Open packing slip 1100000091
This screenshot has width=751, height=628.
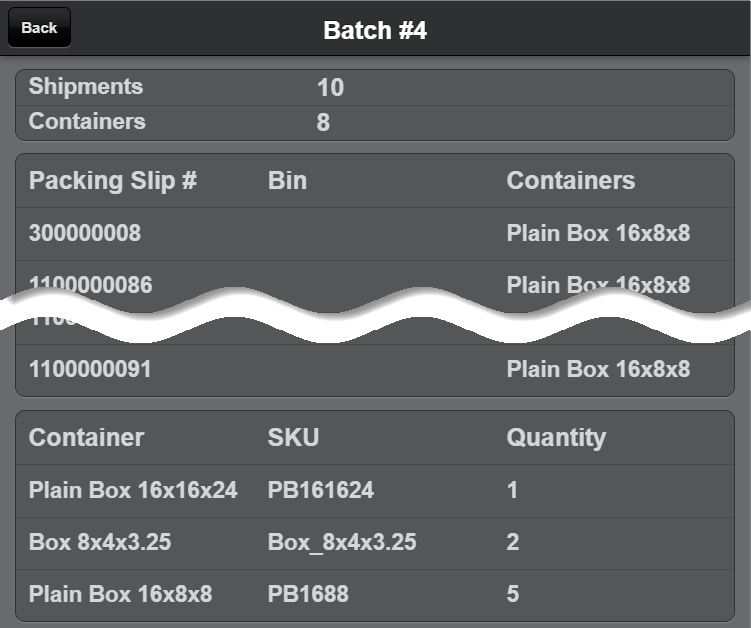[x=90, y=369]
